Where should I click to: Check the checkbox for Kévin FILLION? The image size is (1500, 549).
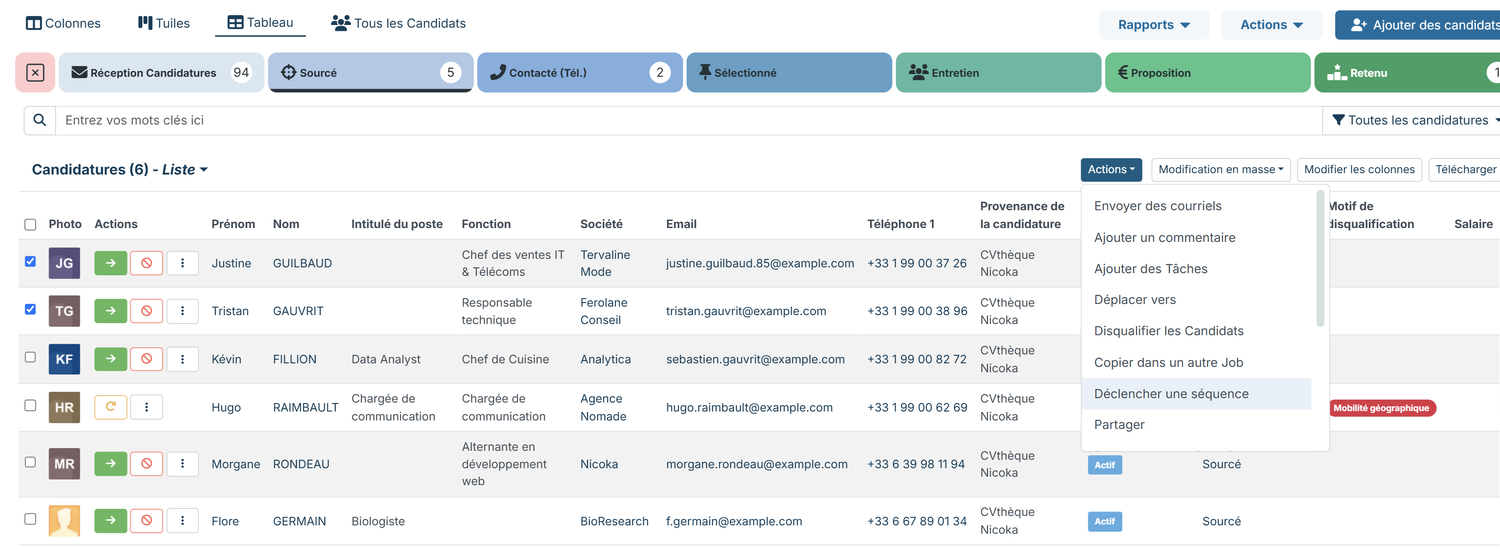30,357
